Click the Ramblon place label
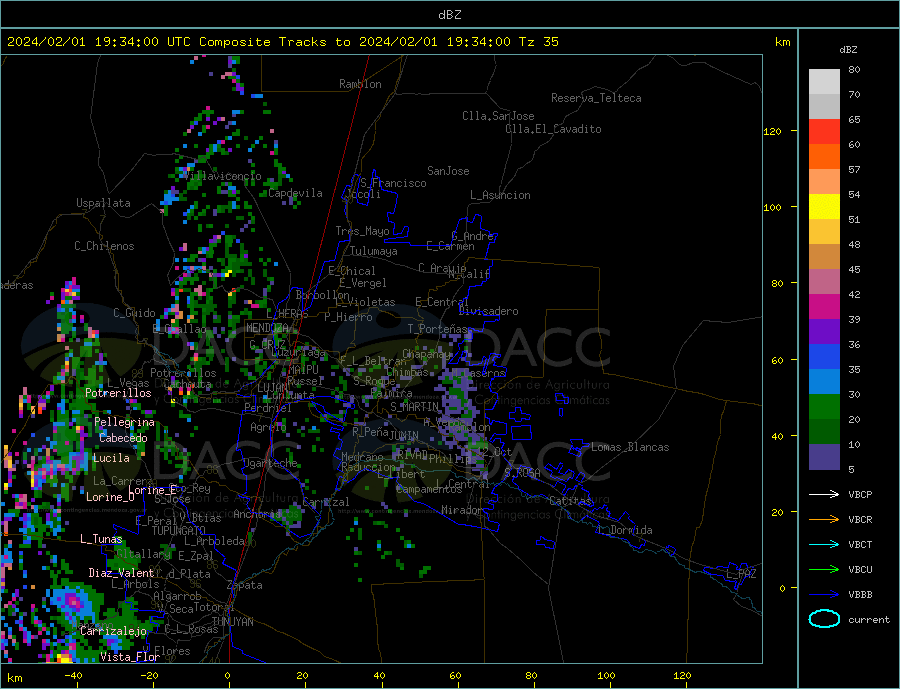 click(x=360, y=84)
